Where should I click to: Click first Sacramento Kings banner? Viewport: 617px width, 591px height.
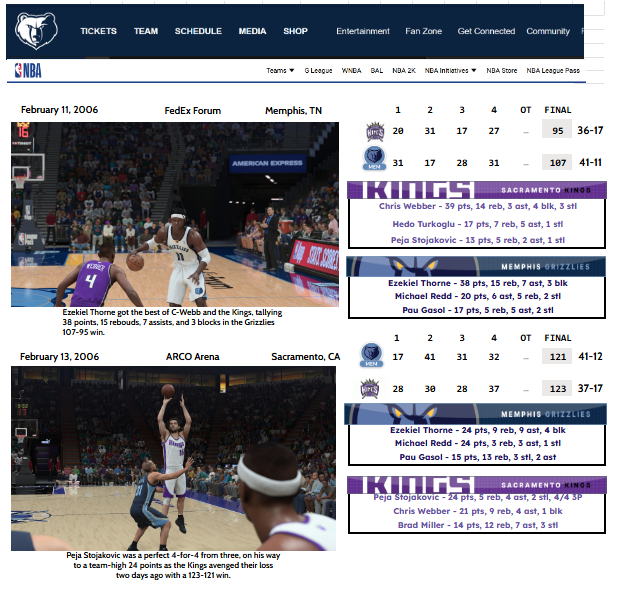coord(477,190)
